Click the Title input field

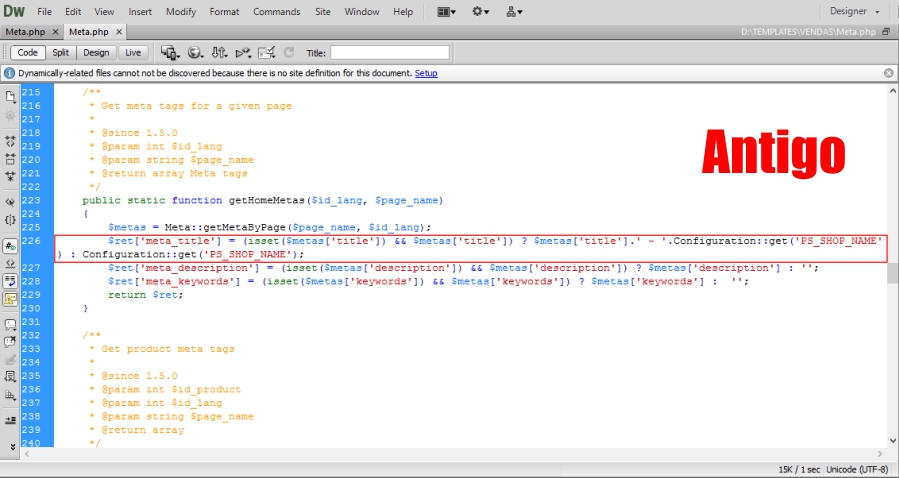coord(389,52)
